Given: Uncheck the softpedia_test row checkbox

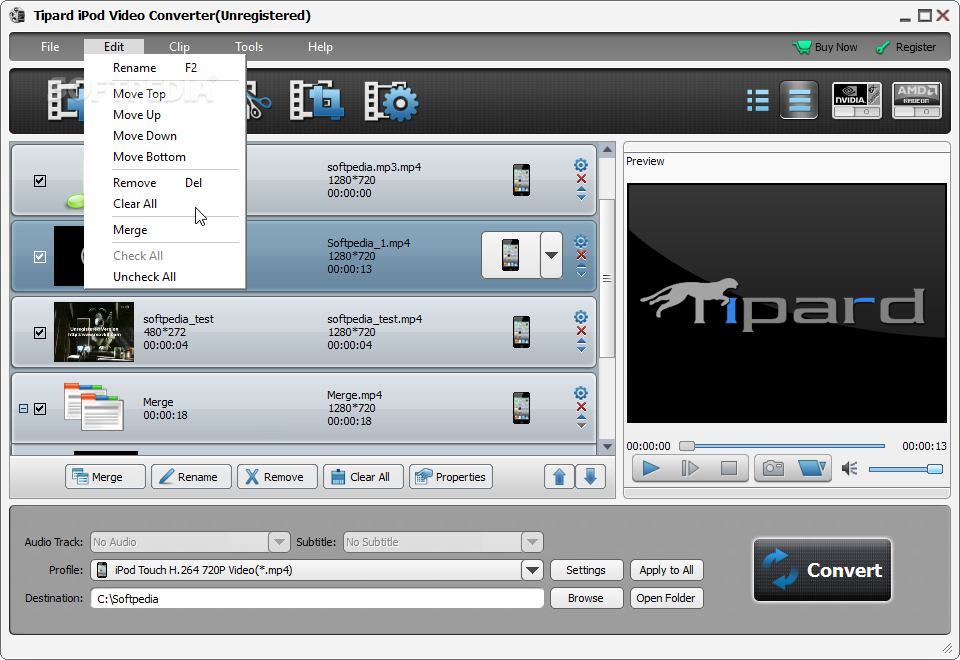Looking at the screenshot, I should pos(40,332).
